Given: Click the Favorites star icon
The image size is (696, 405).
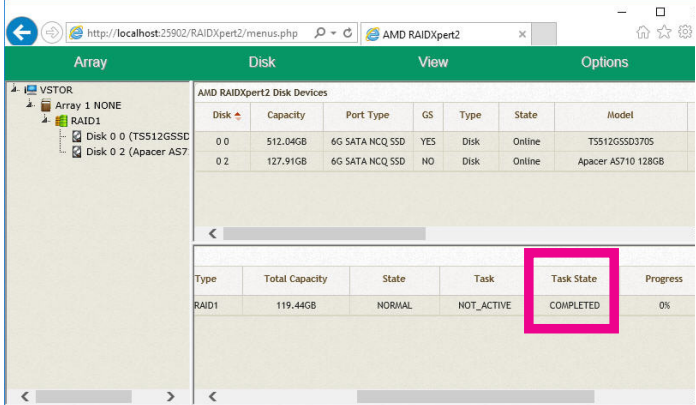Looking at the screenshot, I should 664,33.
